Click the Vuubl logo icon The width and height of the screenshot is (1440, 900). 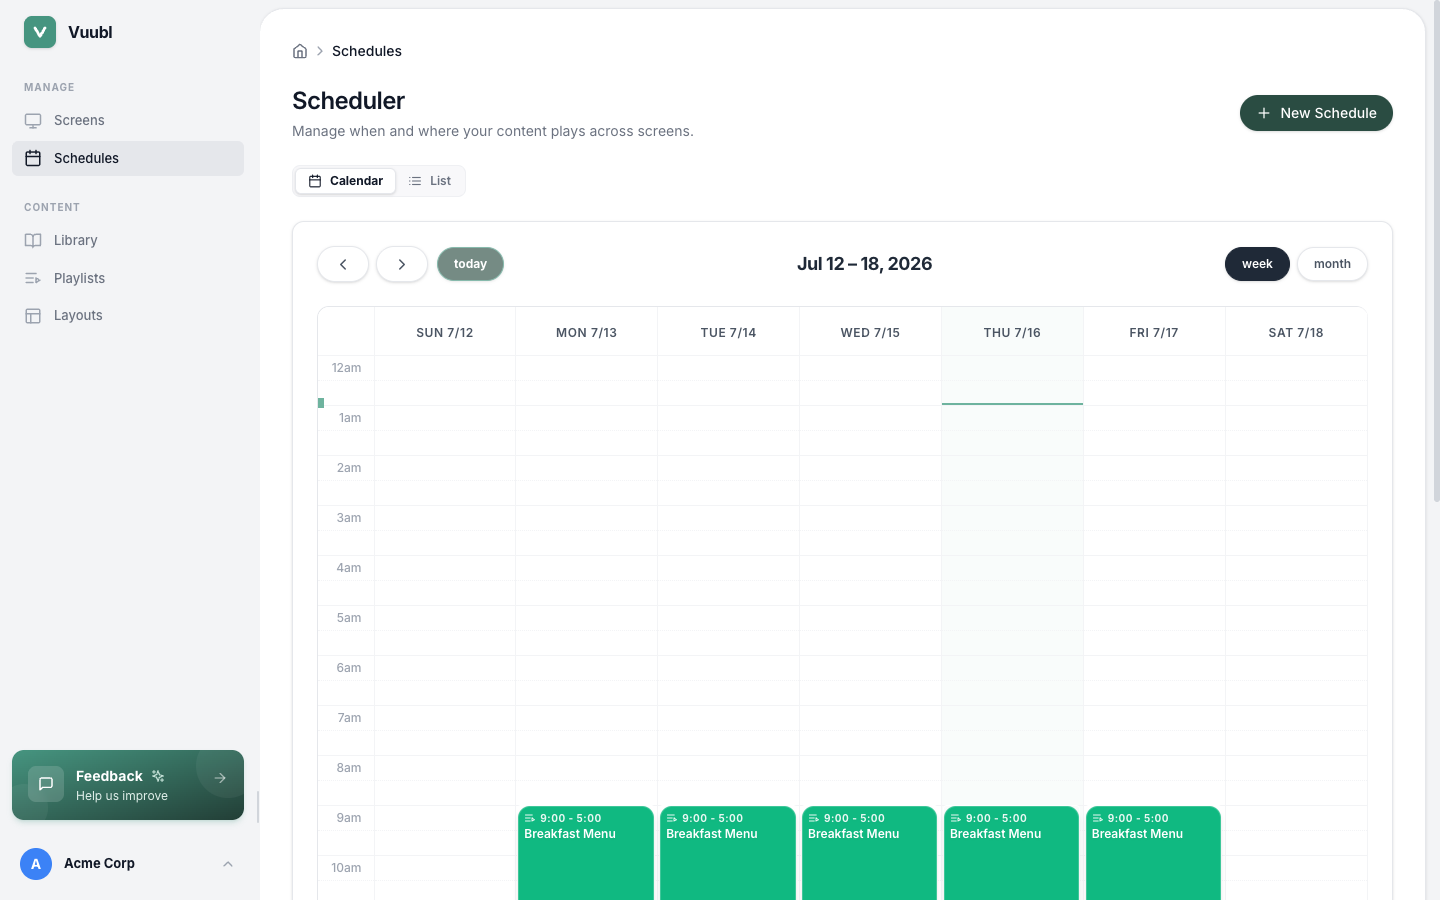click(40, 32)
